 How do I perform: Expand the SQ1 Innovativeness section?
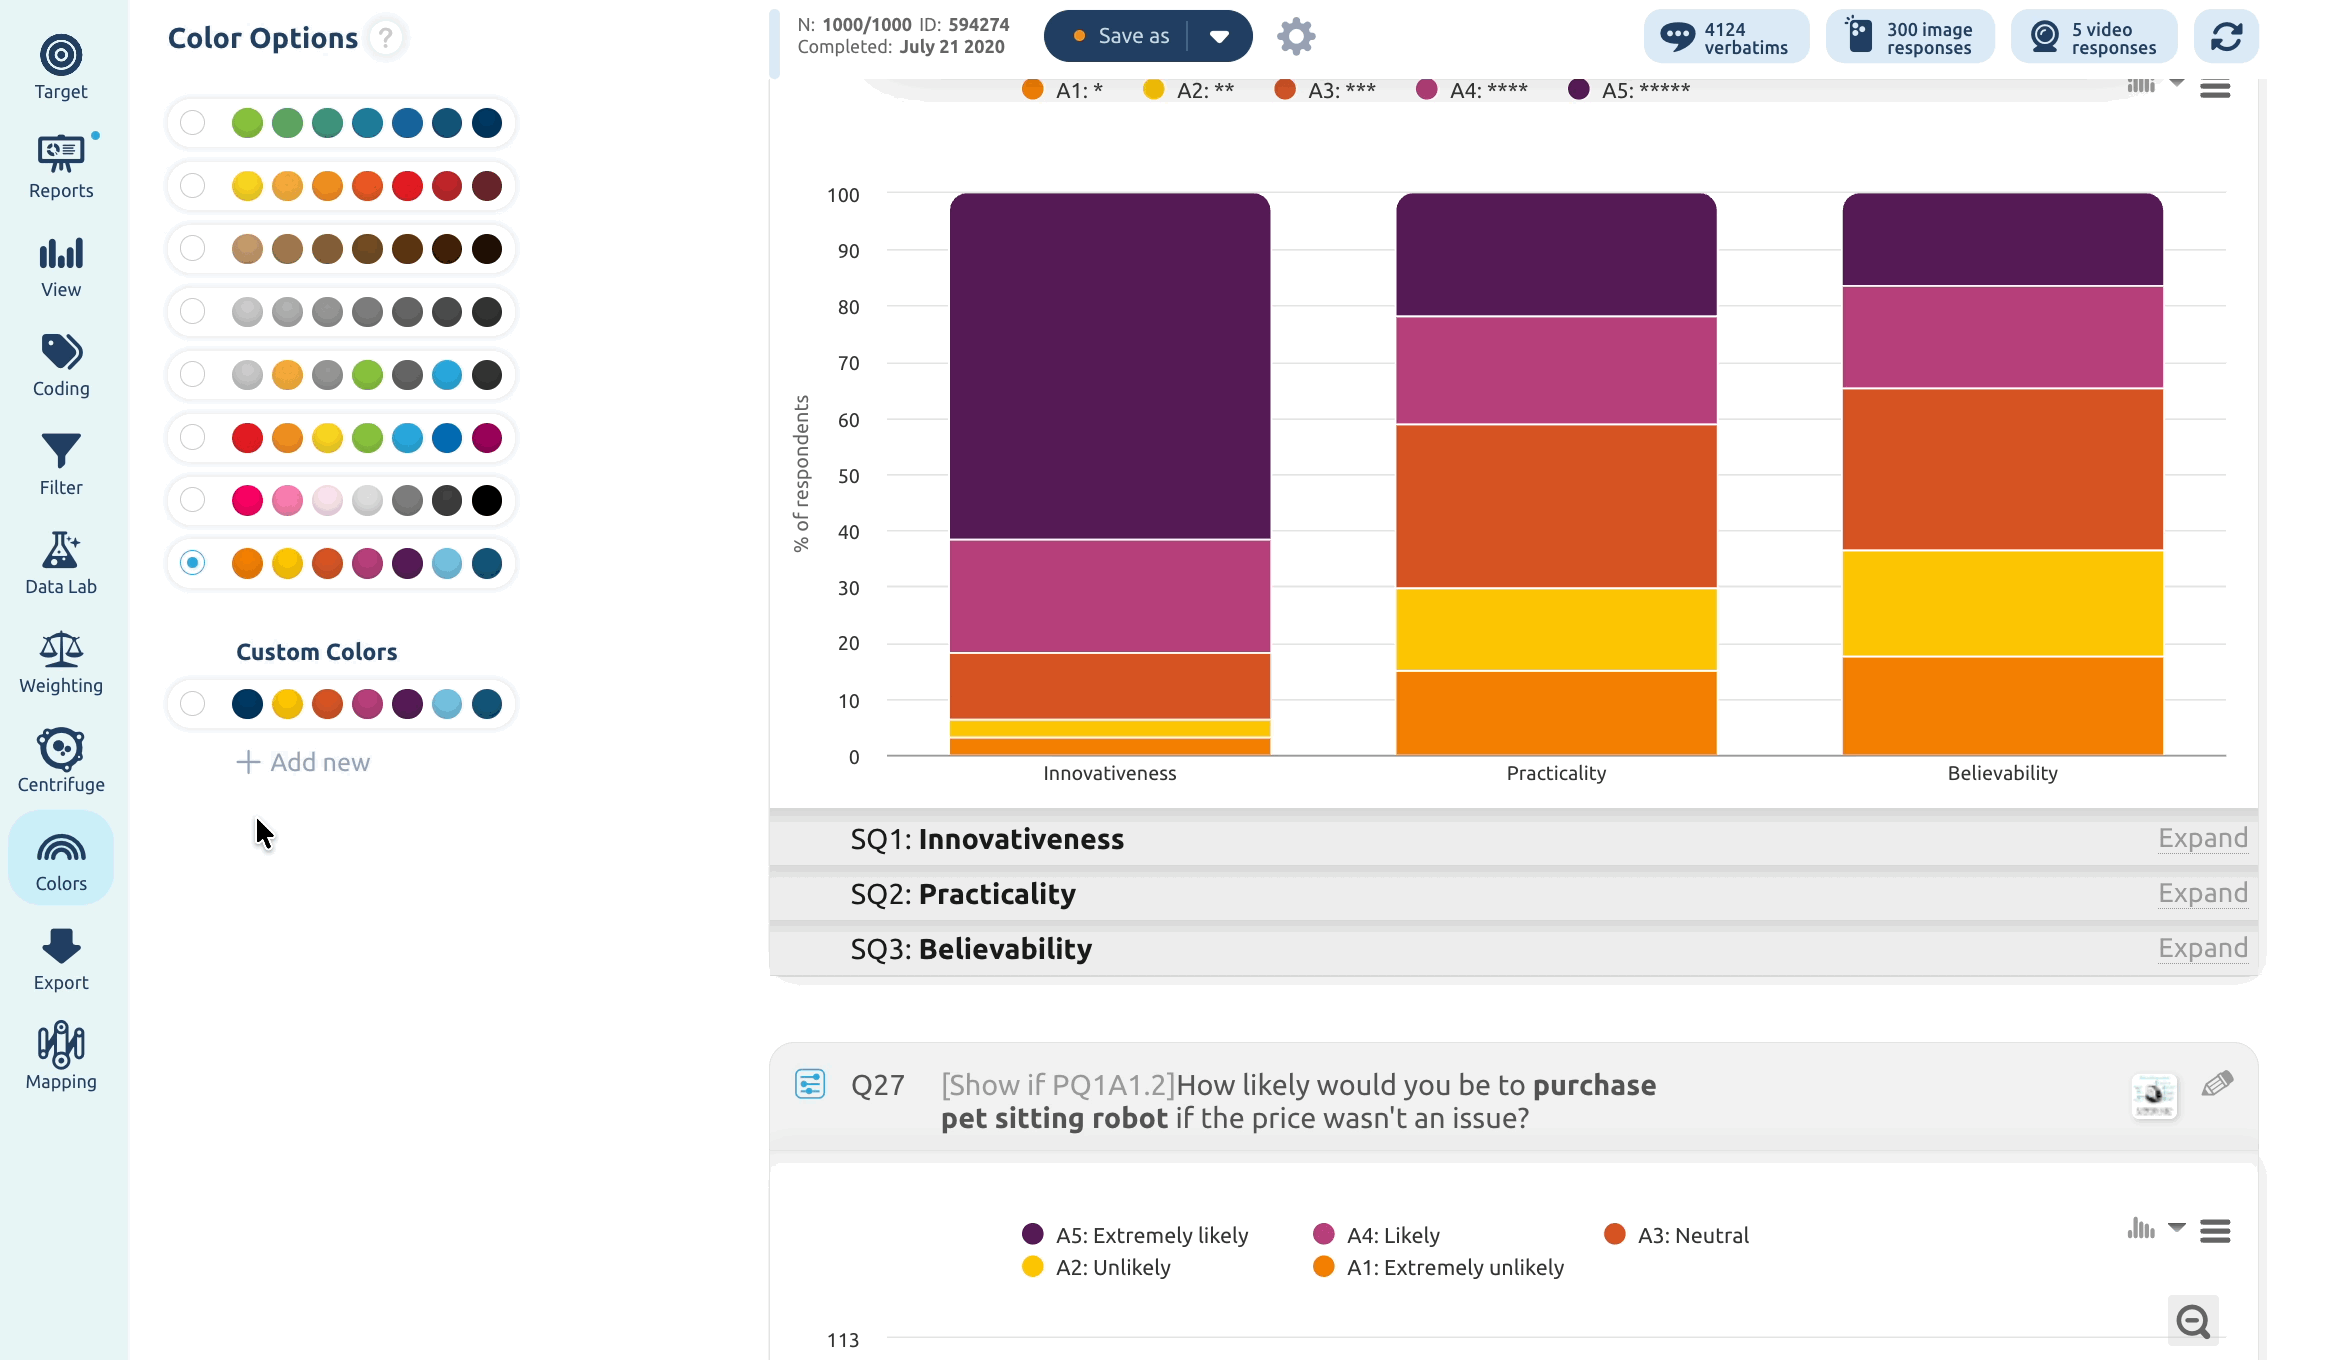[x=2202, y=838]
